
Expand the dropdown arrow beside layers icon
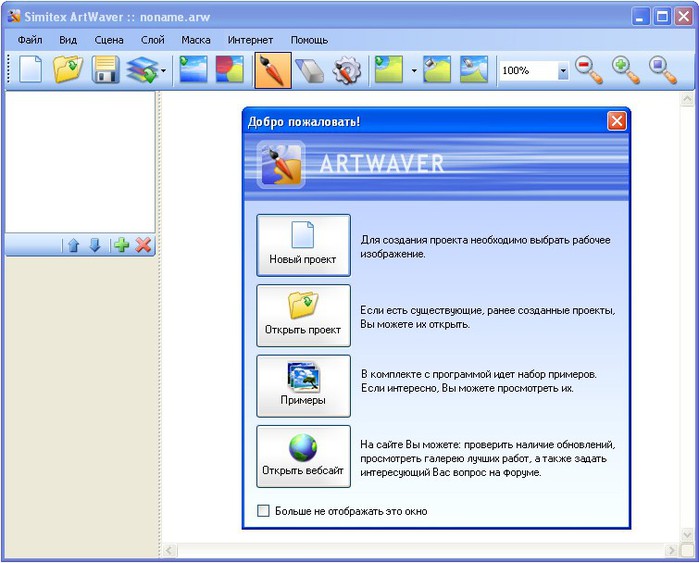[163, 71]
